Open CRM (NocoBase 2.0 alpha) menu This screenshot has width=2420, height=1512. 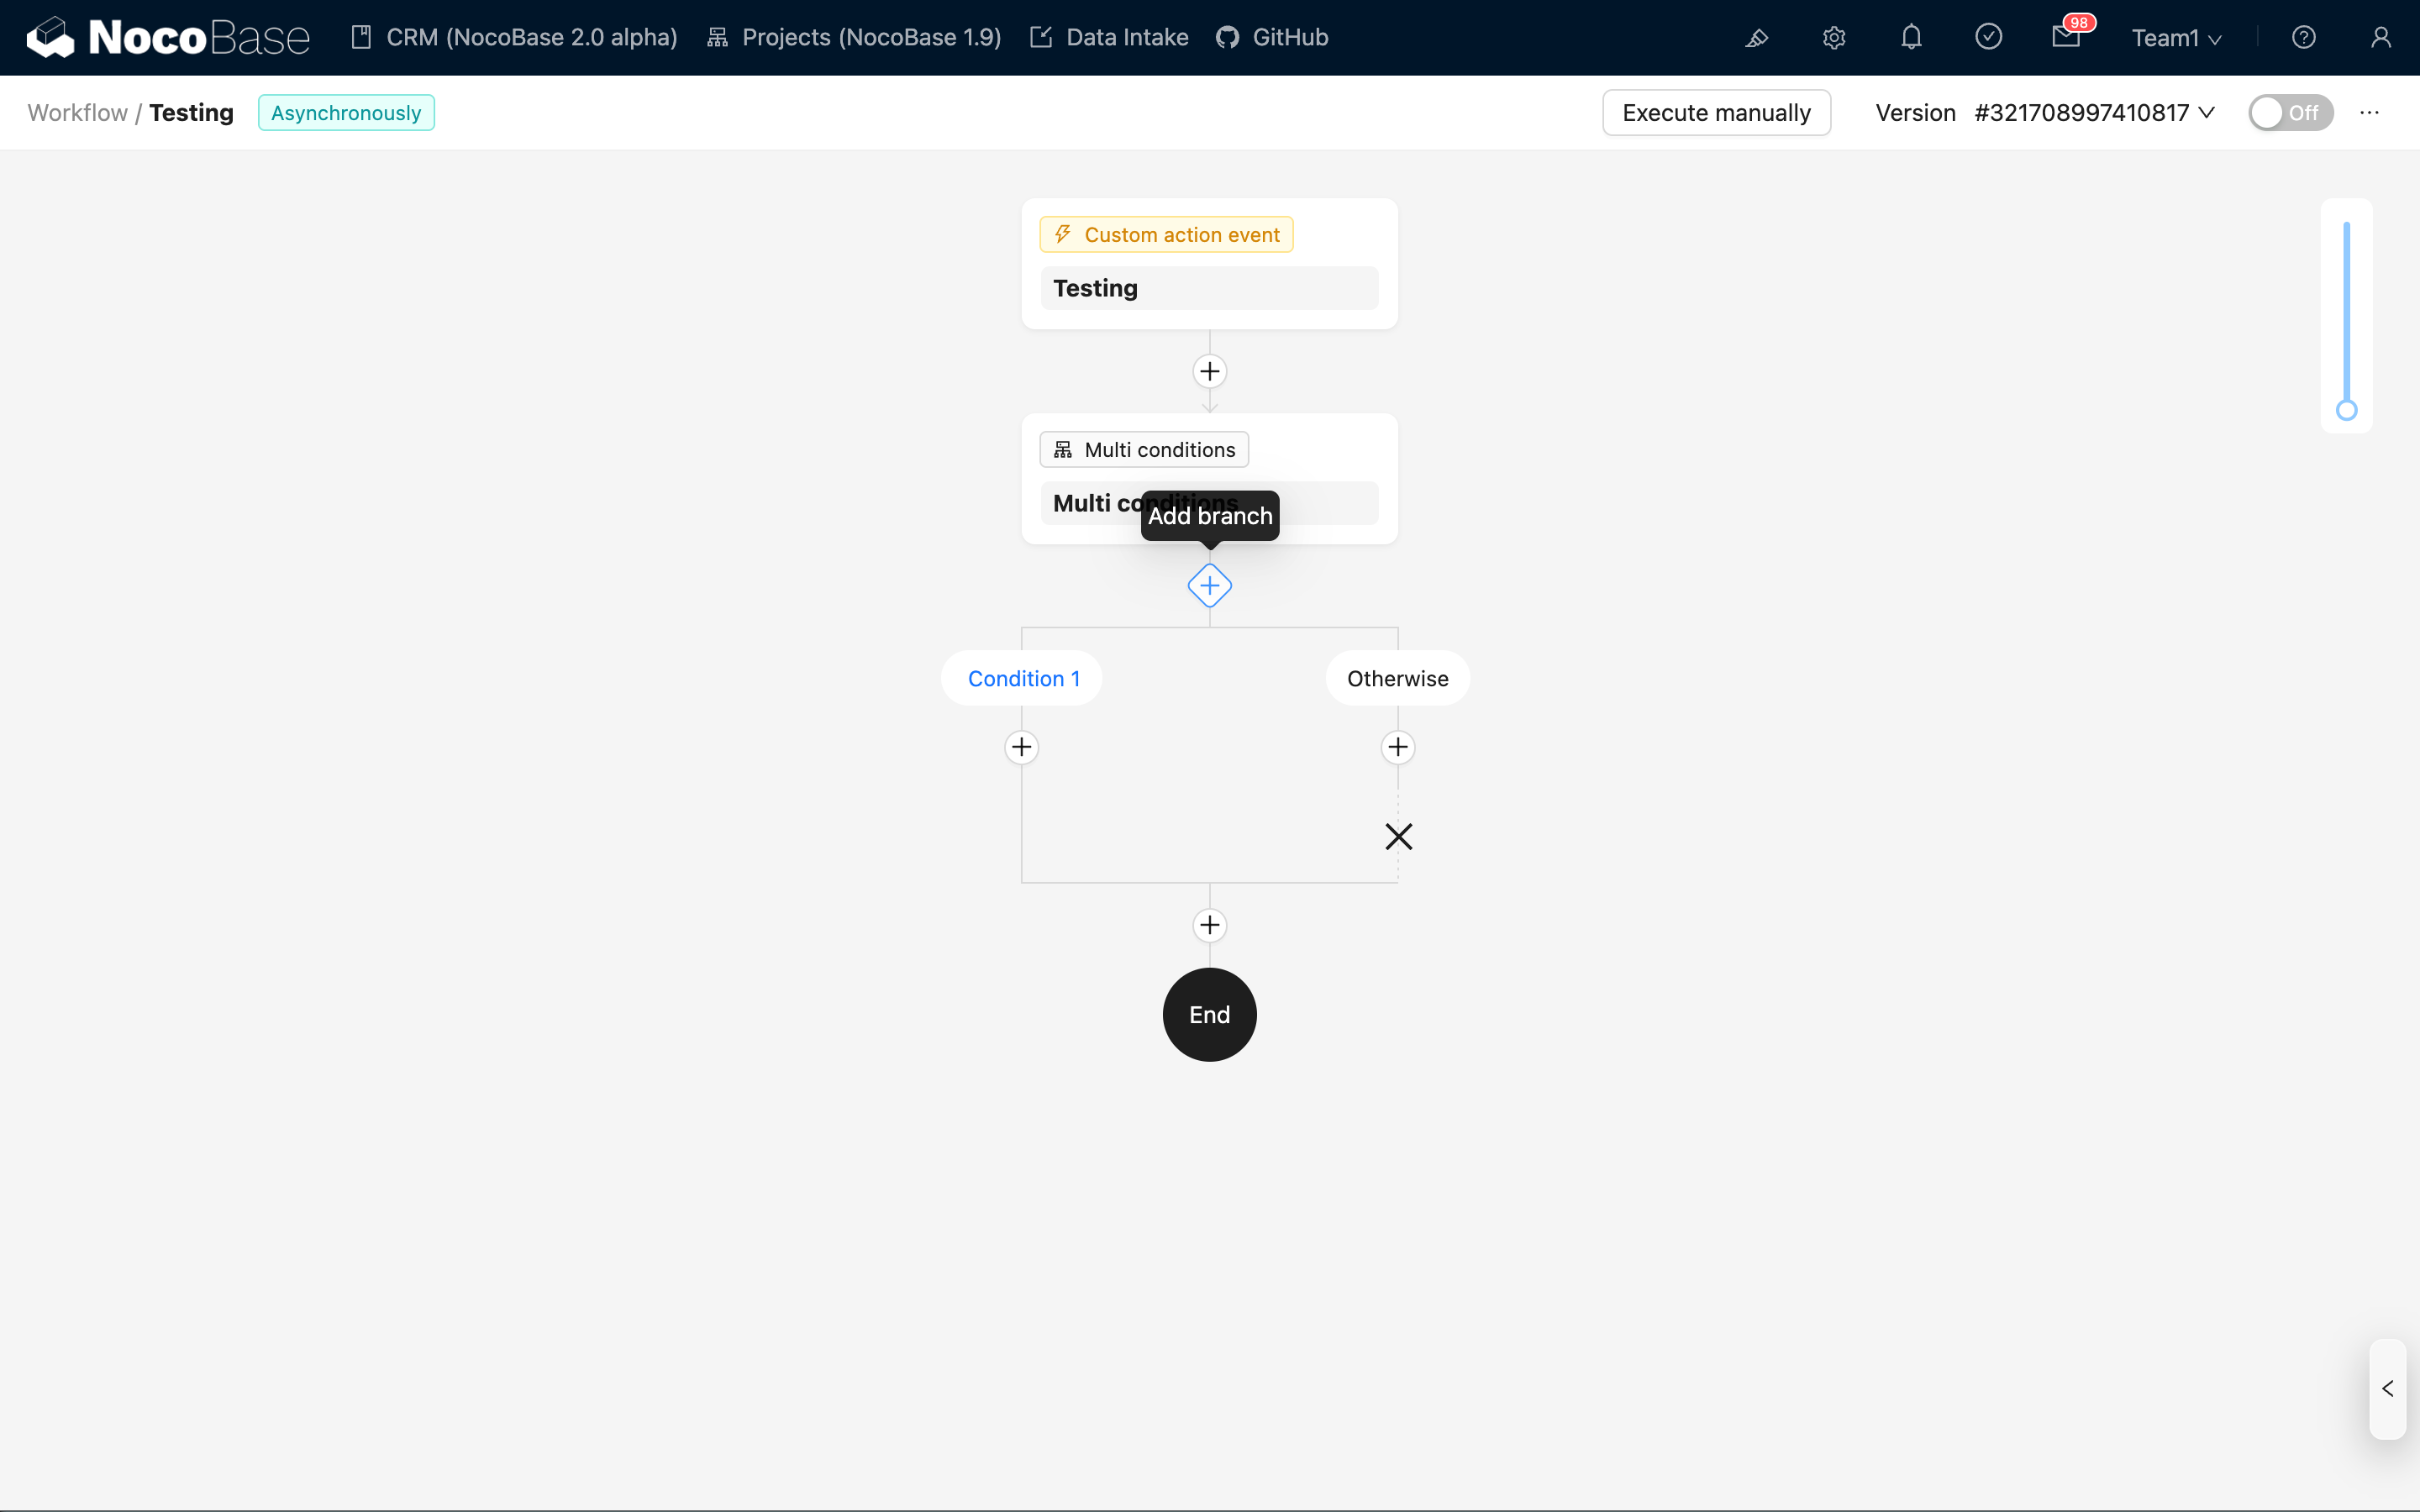click(x=514, y=38)
